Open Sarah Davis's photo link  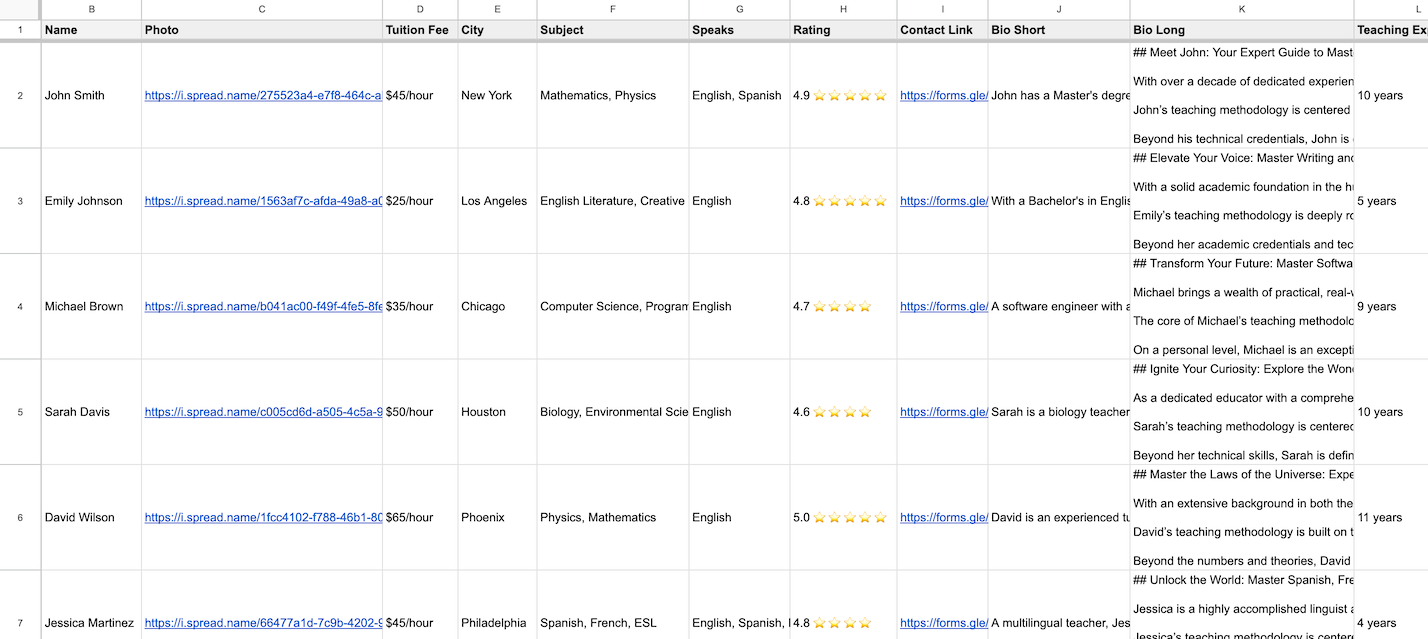point(263,412)
